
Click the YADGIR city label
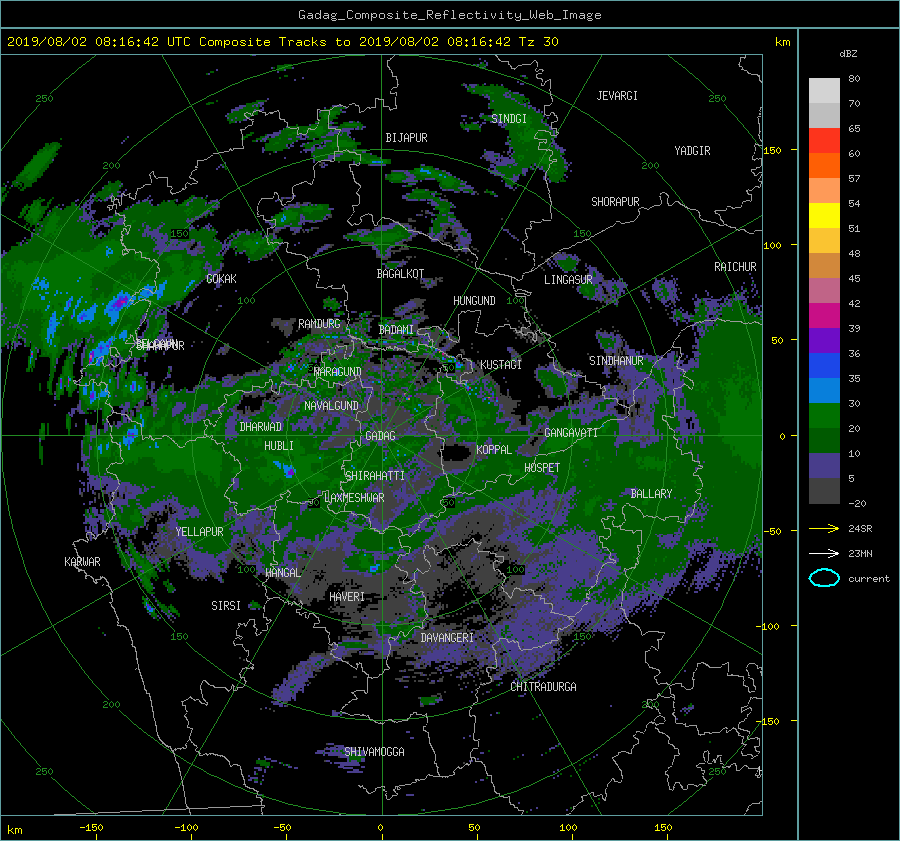click(692, 151)
